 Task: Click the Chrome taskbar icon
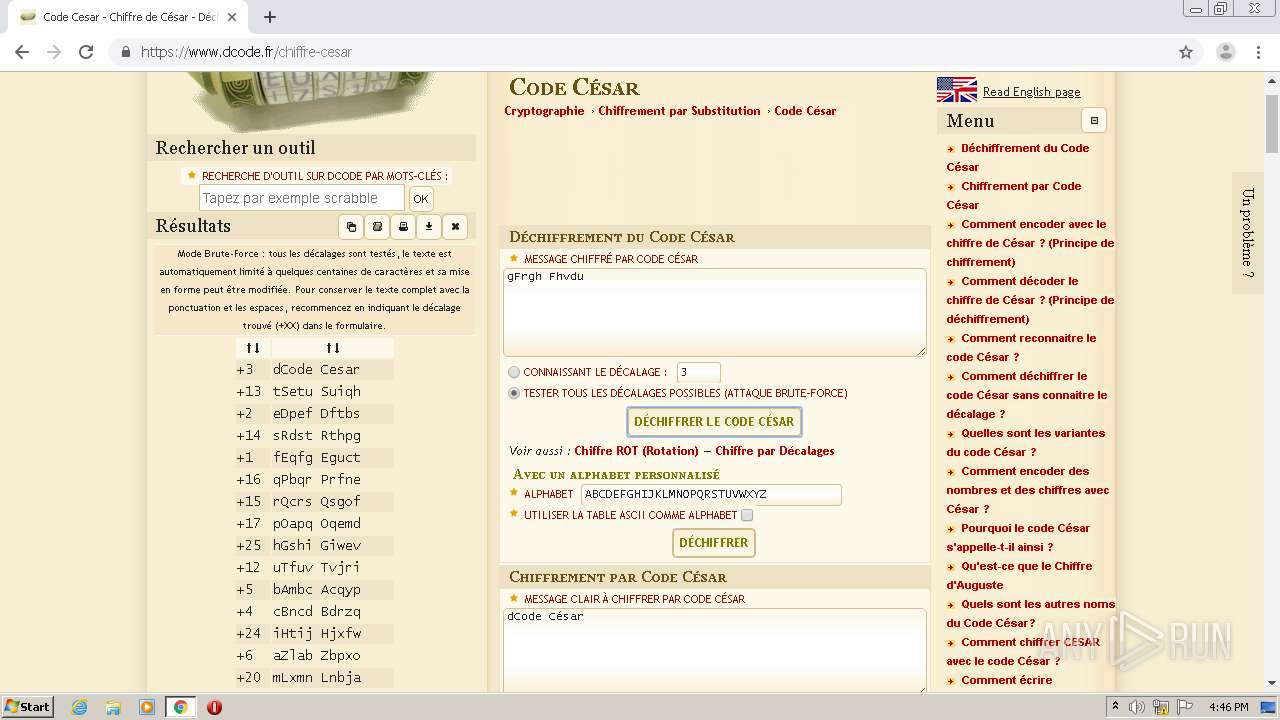tap(181, 707)
